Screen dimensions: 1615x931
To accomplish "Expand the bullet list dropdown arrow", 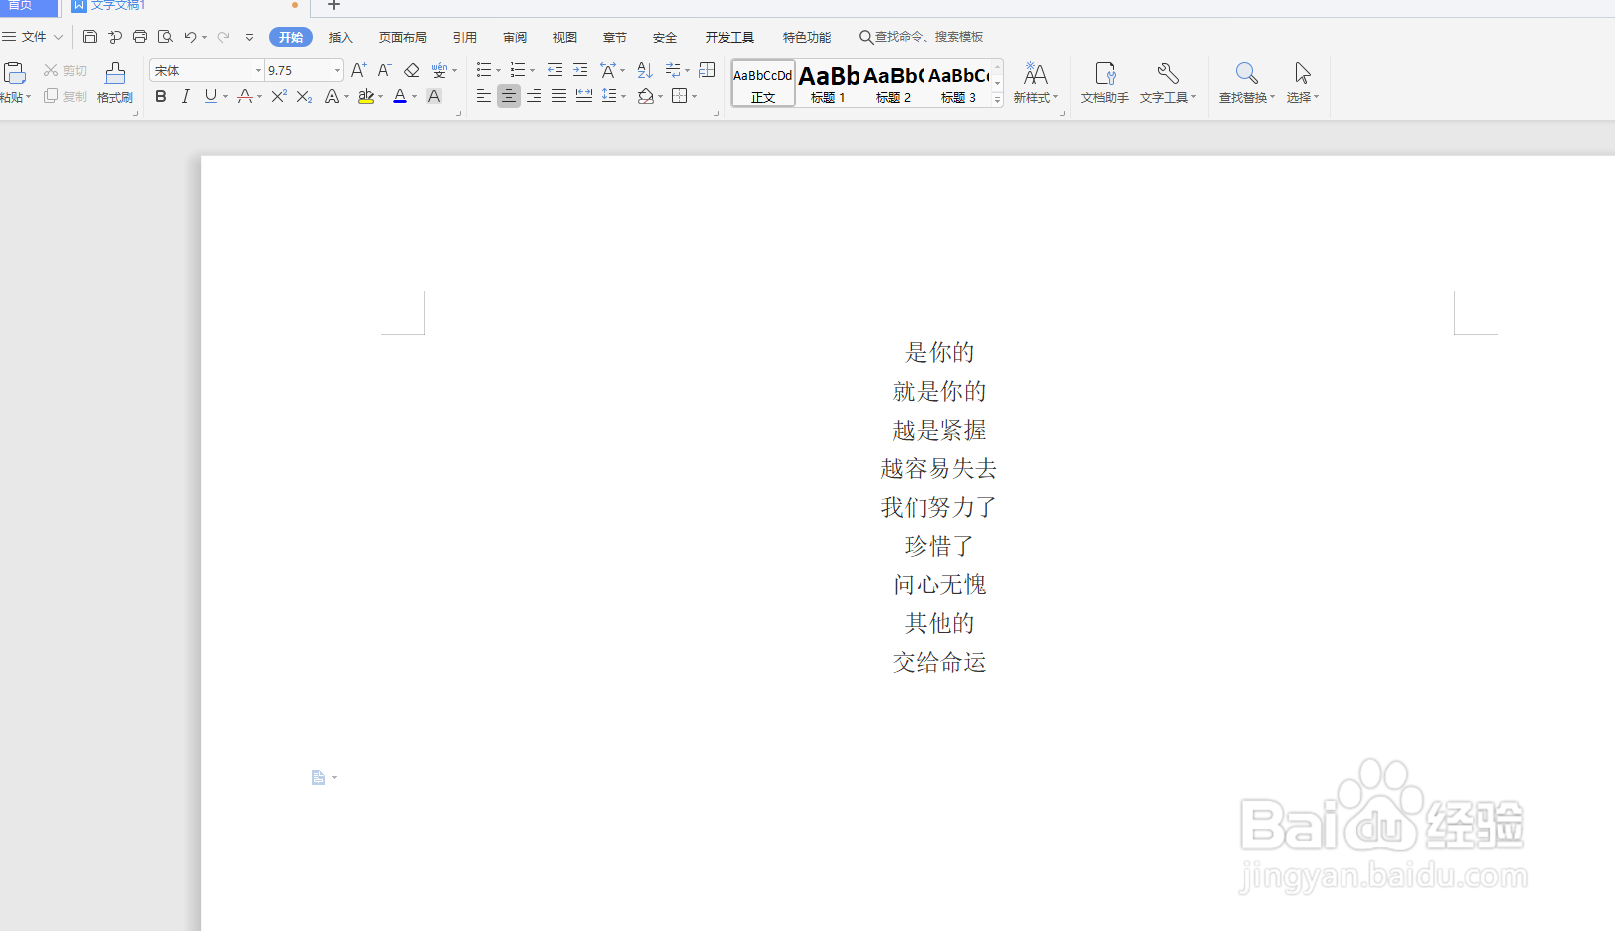I will (x=499, y=71).
